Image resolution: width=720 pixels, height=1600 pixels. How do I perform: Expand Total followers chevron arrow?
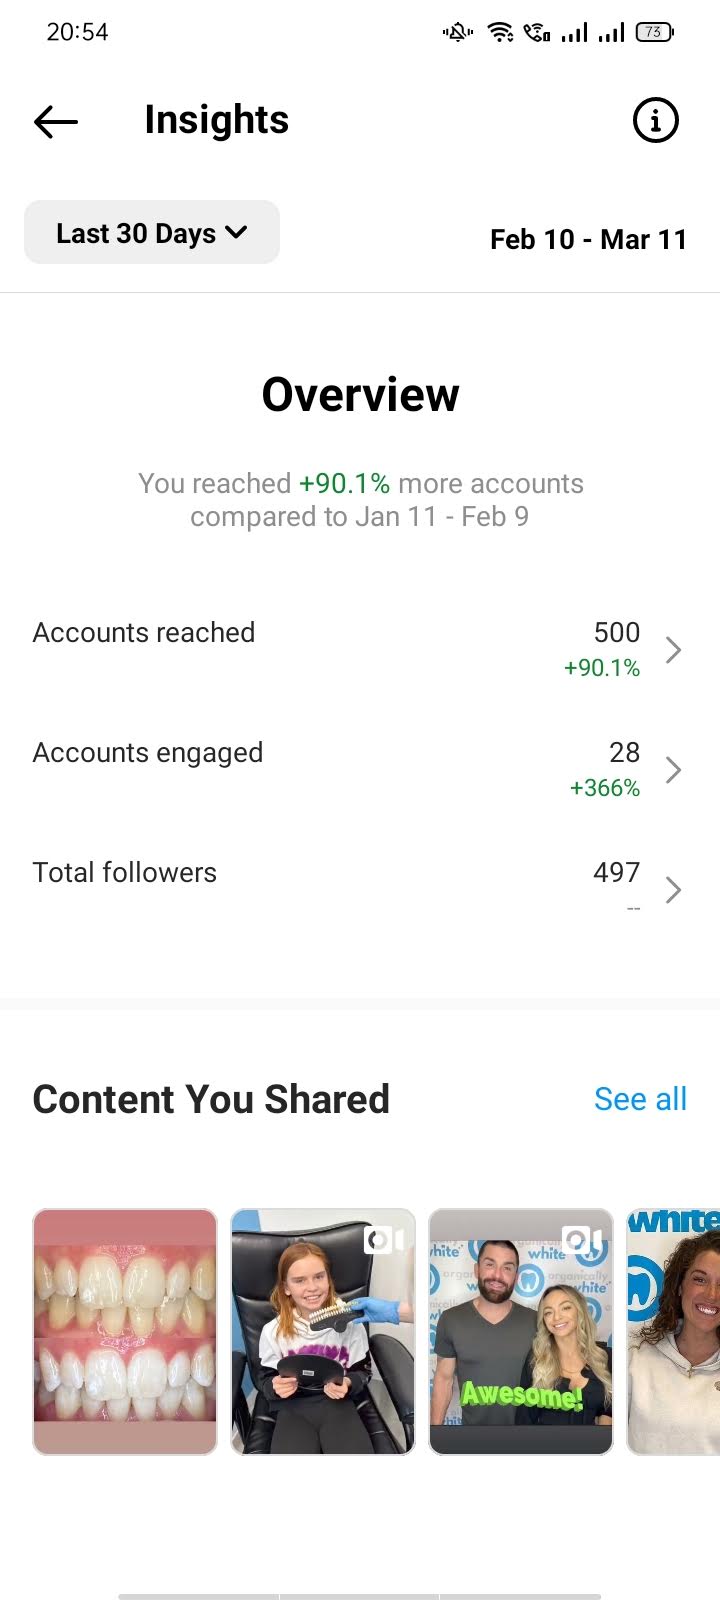673,890
